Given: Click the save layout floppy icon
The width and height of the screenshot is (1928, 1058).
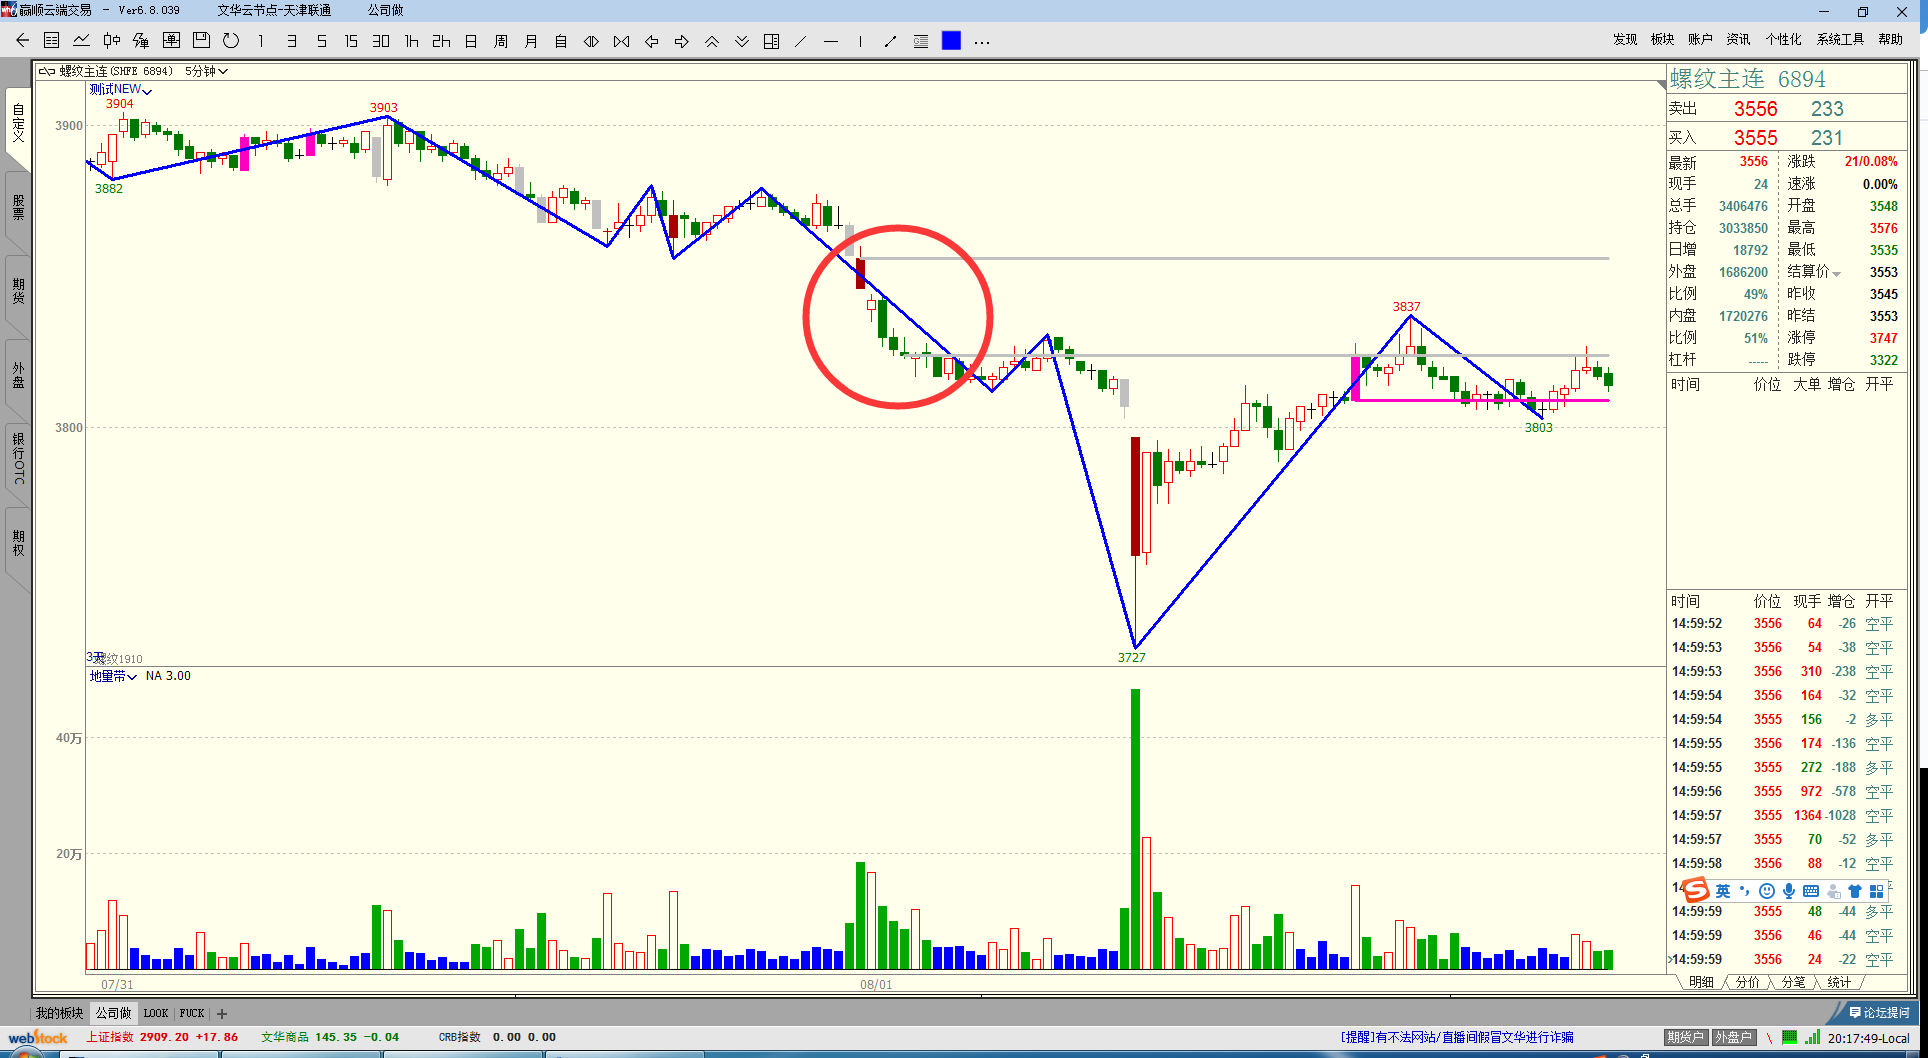Looking at the screenshot, I should [201, 41].
